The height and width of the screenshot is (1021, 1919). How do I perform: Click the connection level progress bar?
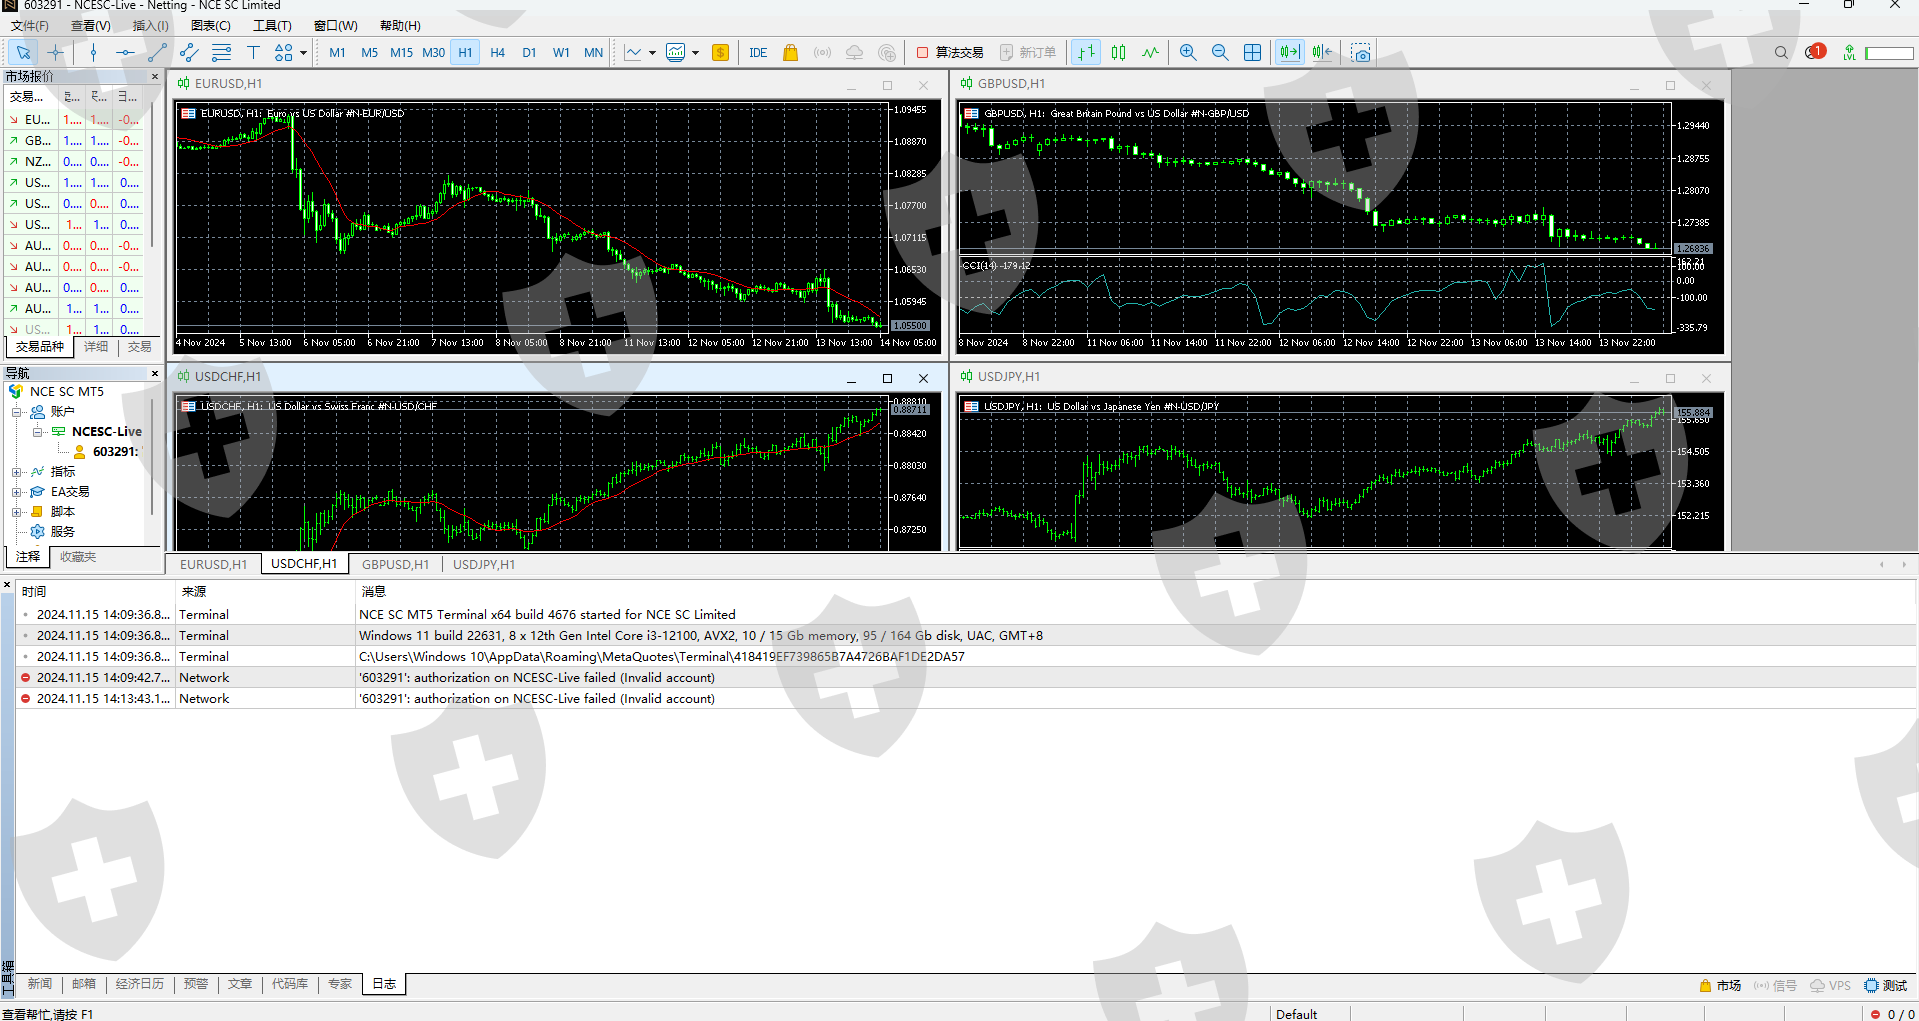[x=1889, y=53]
